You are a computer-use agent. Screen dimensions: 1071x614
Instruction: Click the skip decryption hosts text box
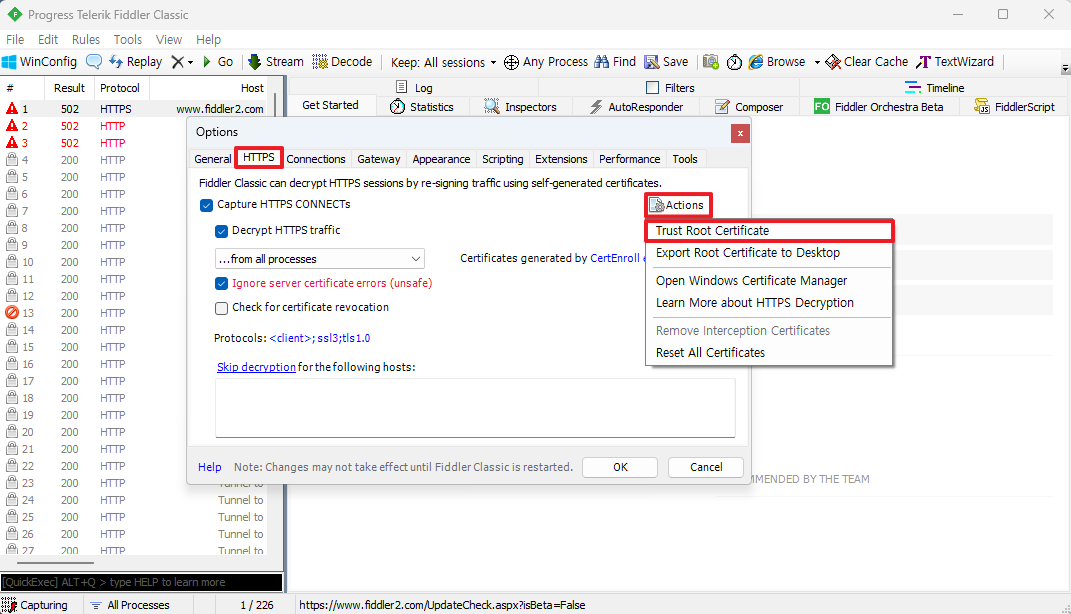(475, 408)
